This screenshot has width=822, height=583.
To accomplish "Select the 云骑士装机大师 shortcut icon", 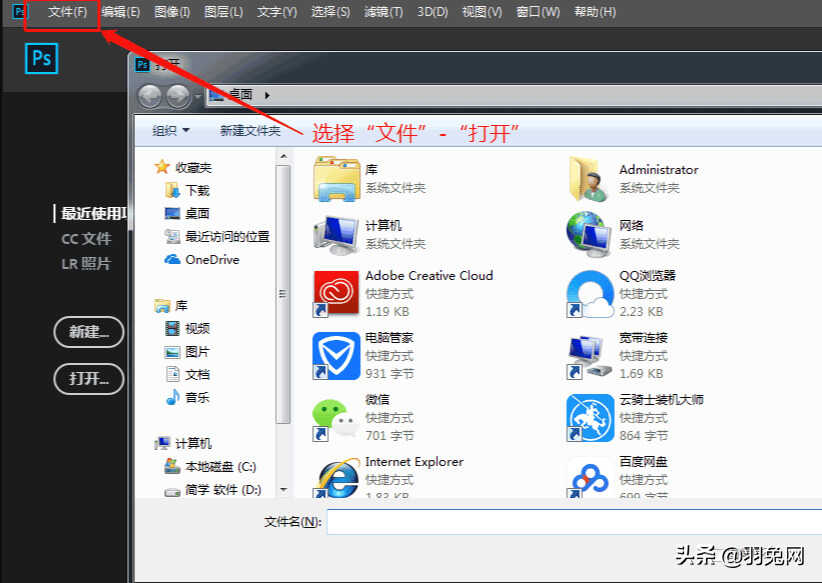I will pyautogui.click(x=590, y=418).
